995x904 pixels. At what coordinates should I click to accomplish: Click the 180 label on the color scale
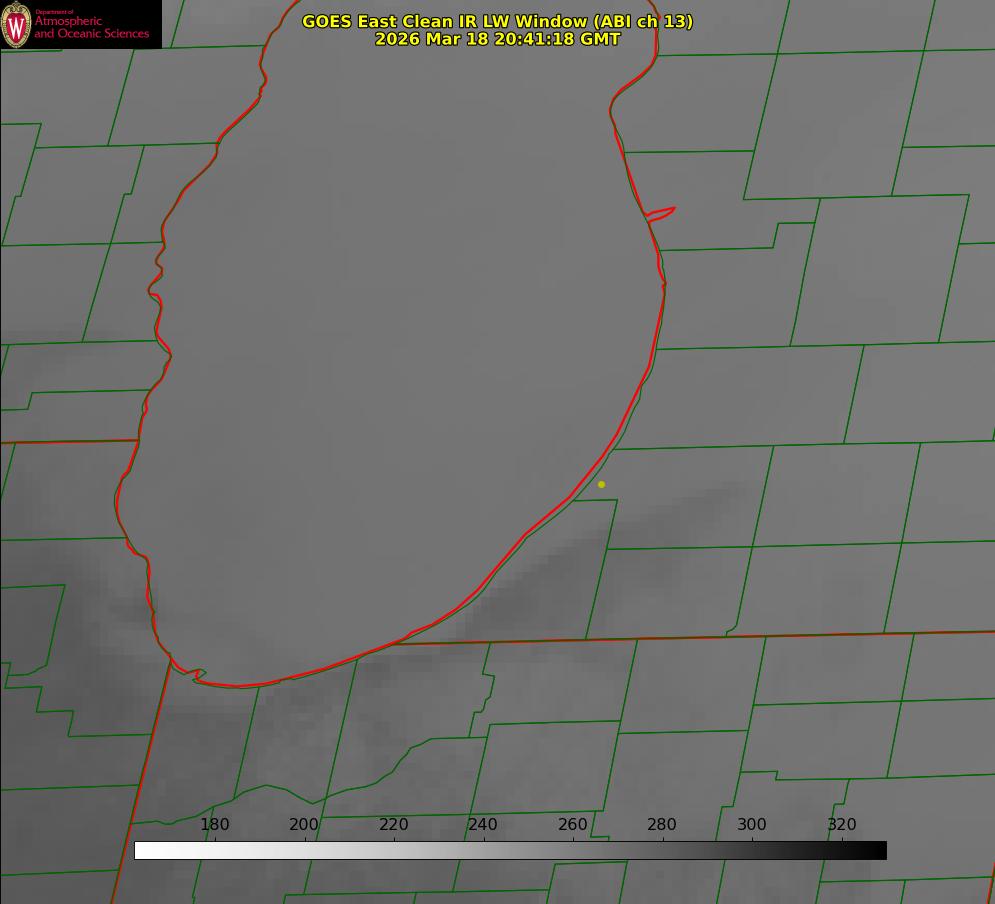point(214,825)
